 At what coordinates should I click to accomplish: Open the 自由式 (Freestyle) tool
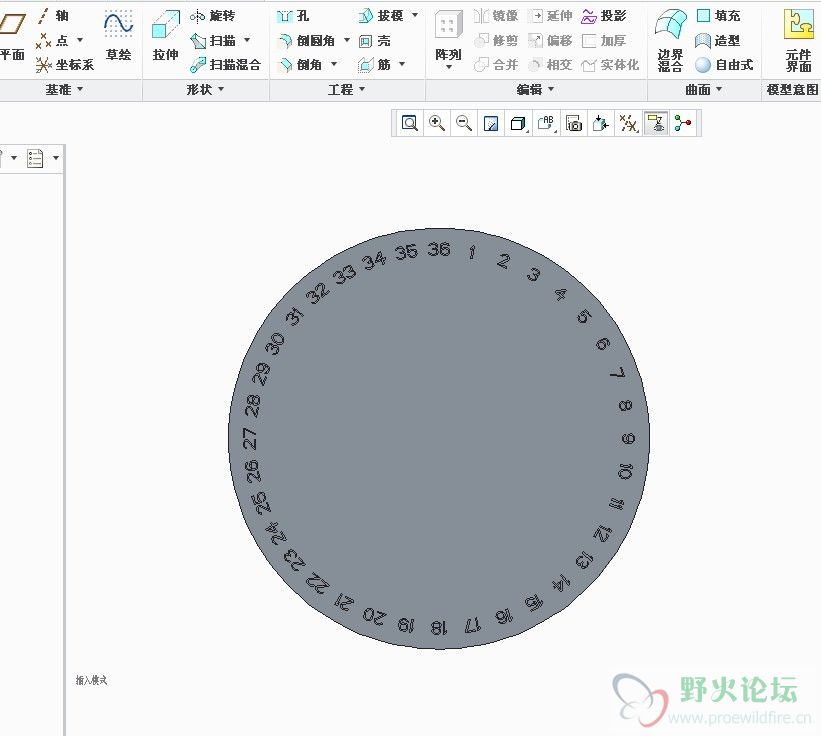pos(724,65)
